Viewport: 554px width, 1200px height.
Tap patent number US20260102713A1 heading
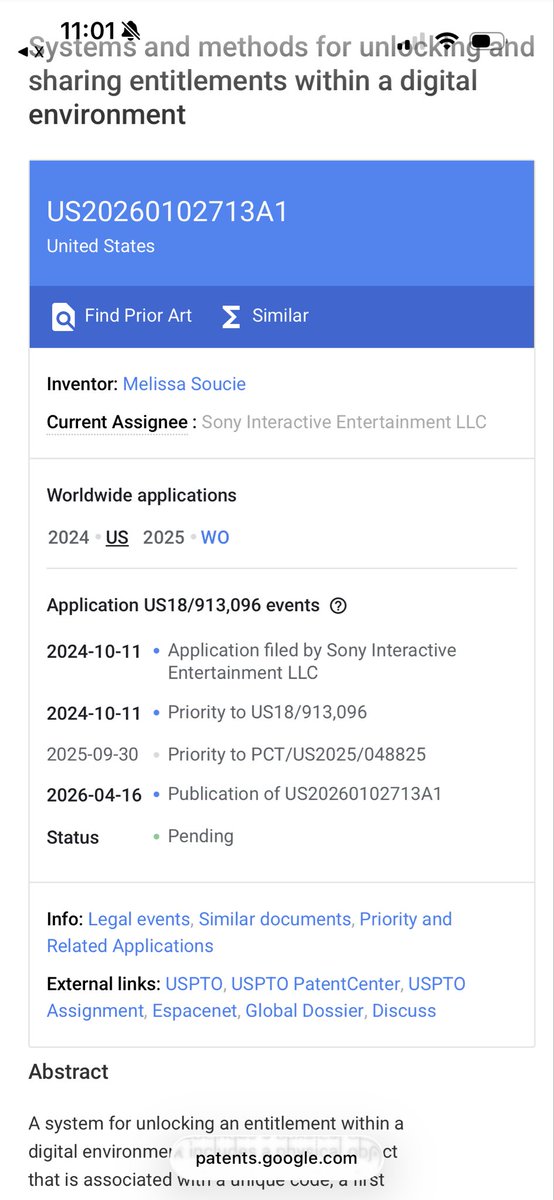click(167, 211)
